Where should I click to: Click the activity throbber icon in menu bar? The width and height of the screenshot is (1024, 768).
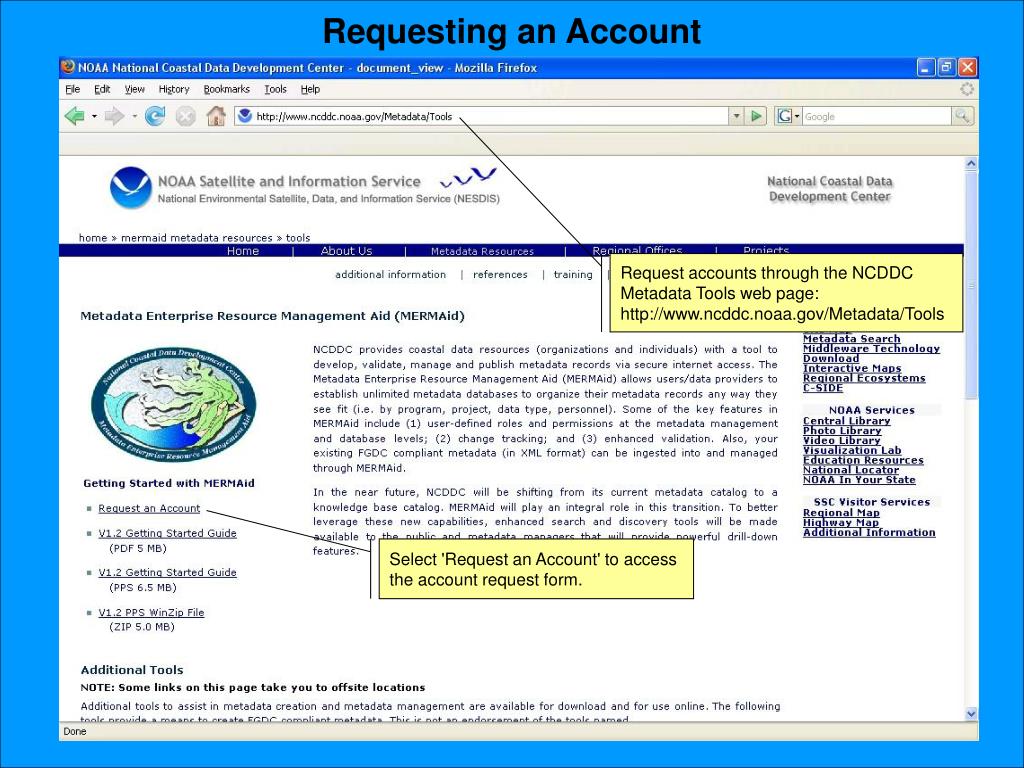(x=967, y=89)
